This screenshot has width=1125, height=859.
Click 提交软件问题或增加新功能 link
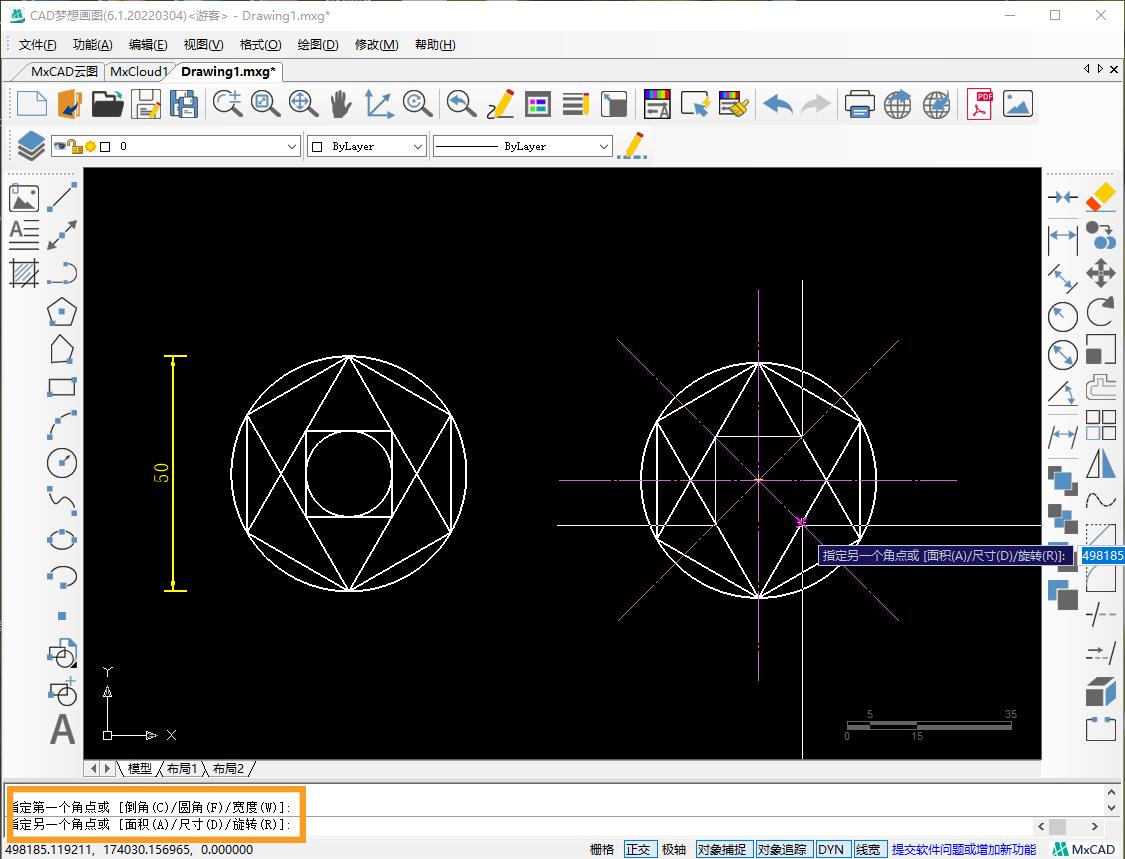coord(963,849)
